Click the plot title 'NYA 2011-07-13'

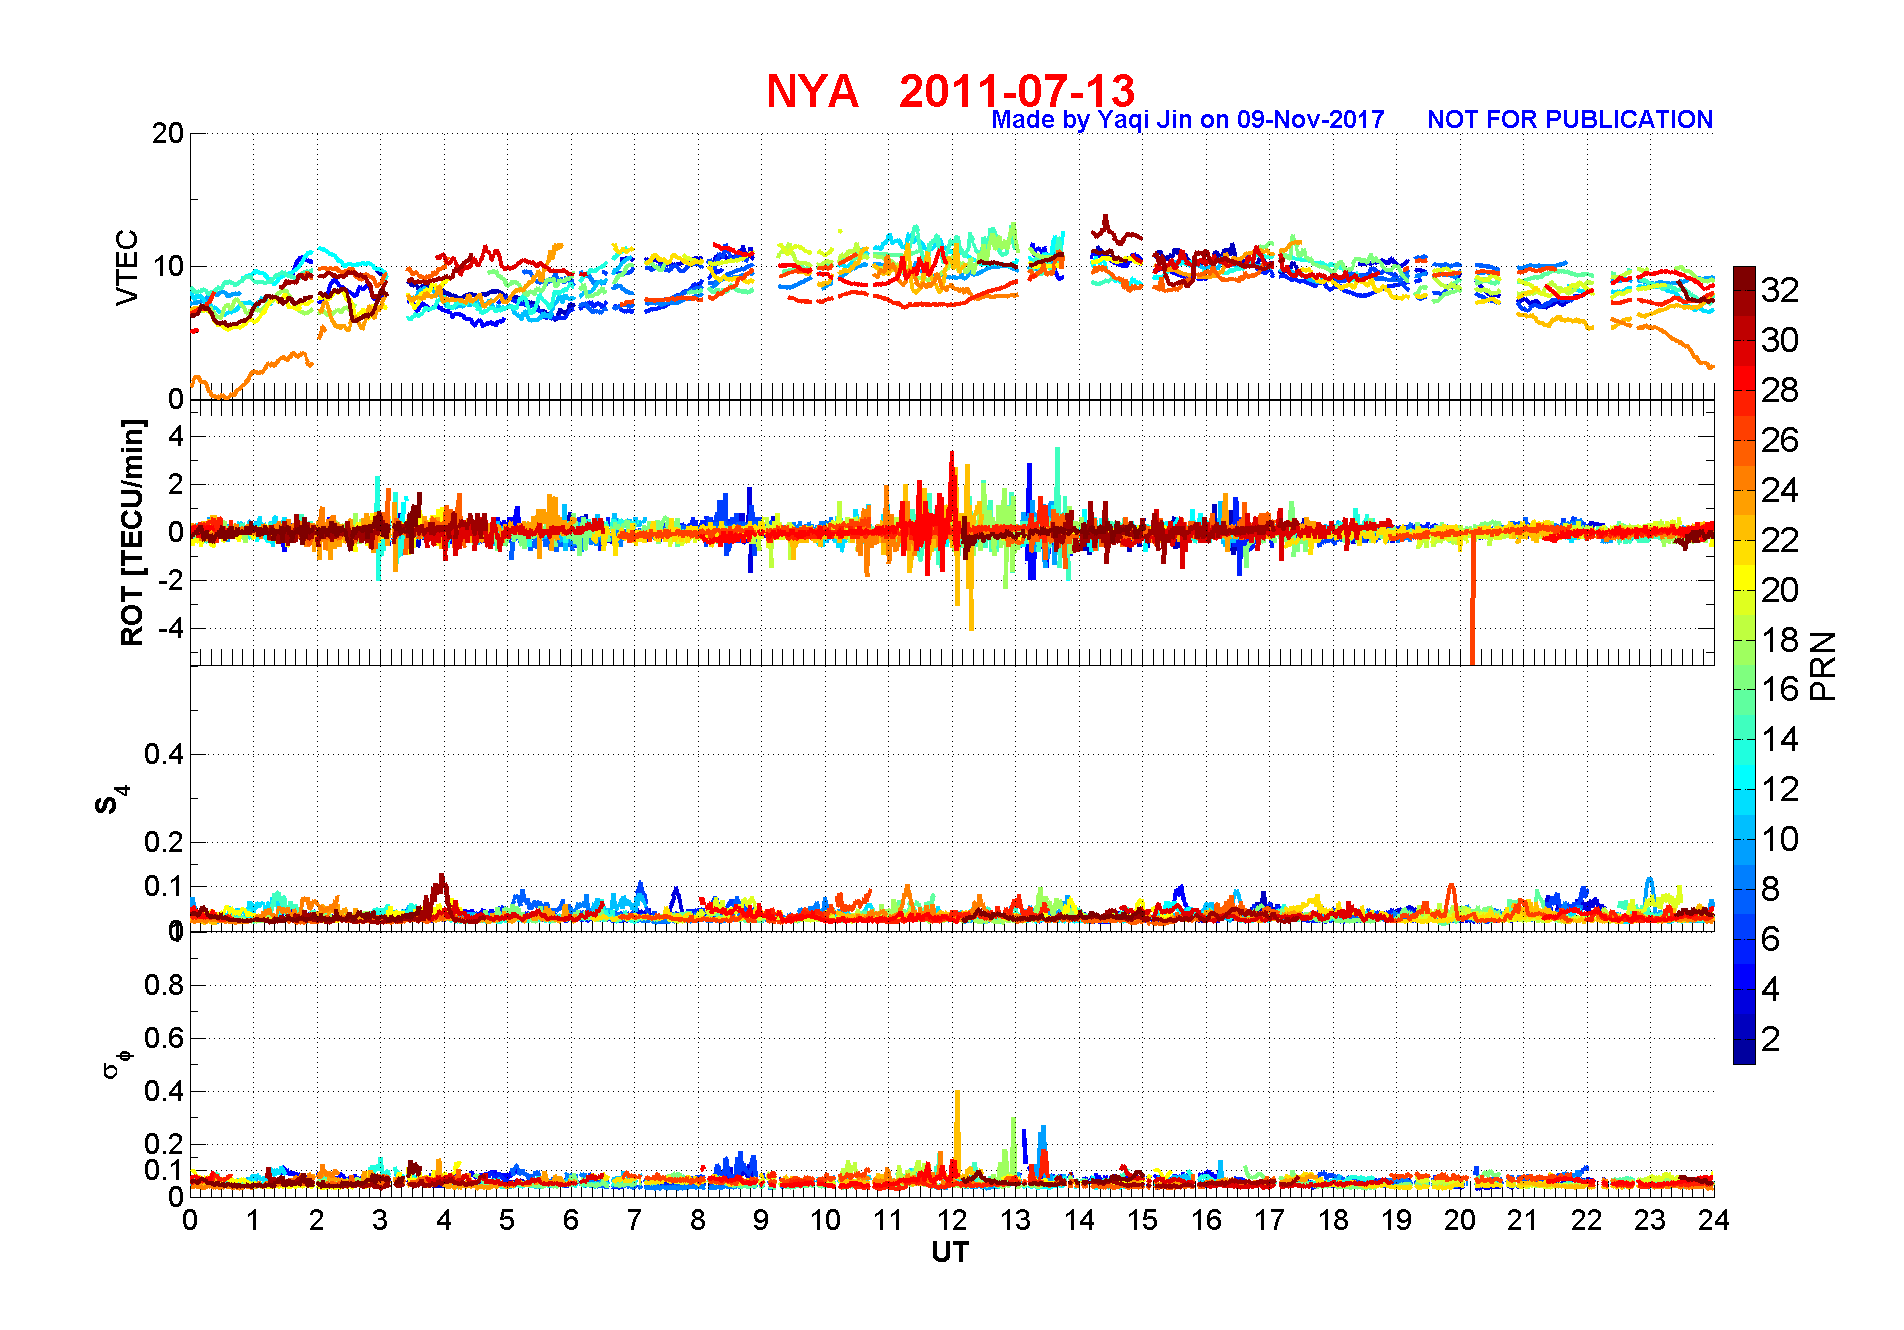950,91
